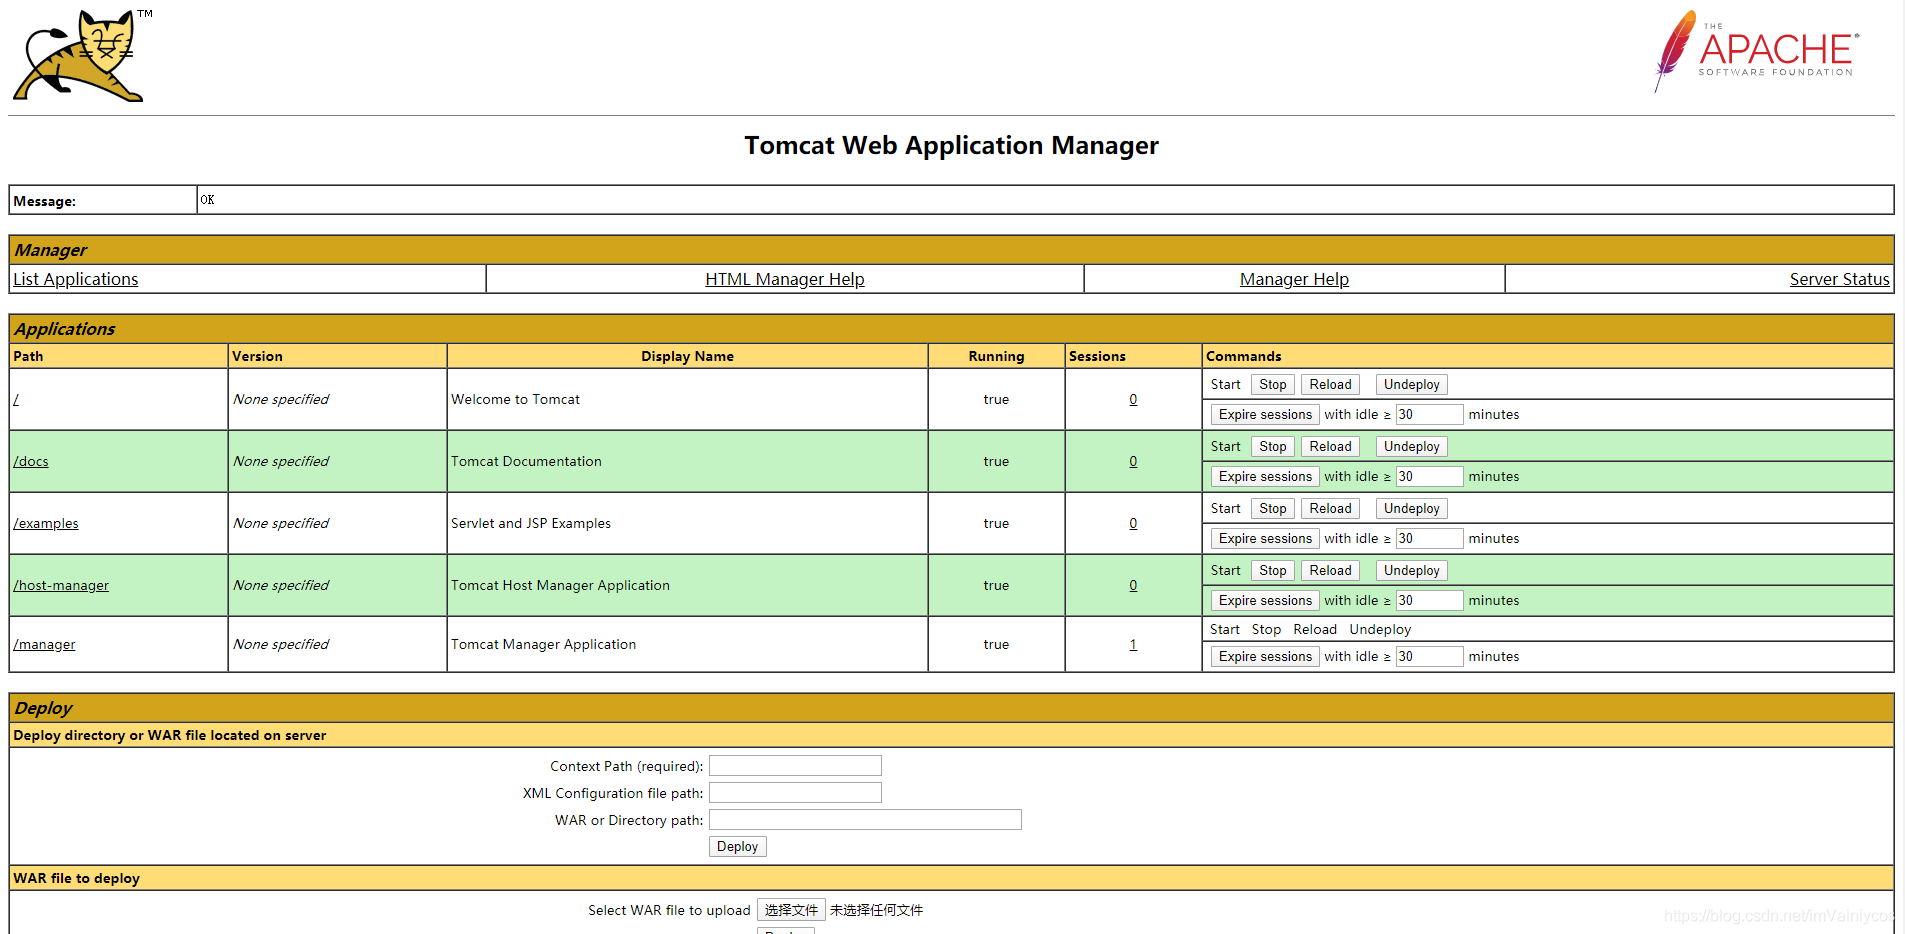This screenshot has width=1905, height=934.
Task: Focus the WAR or Directory path field
Action: (865, 820)
